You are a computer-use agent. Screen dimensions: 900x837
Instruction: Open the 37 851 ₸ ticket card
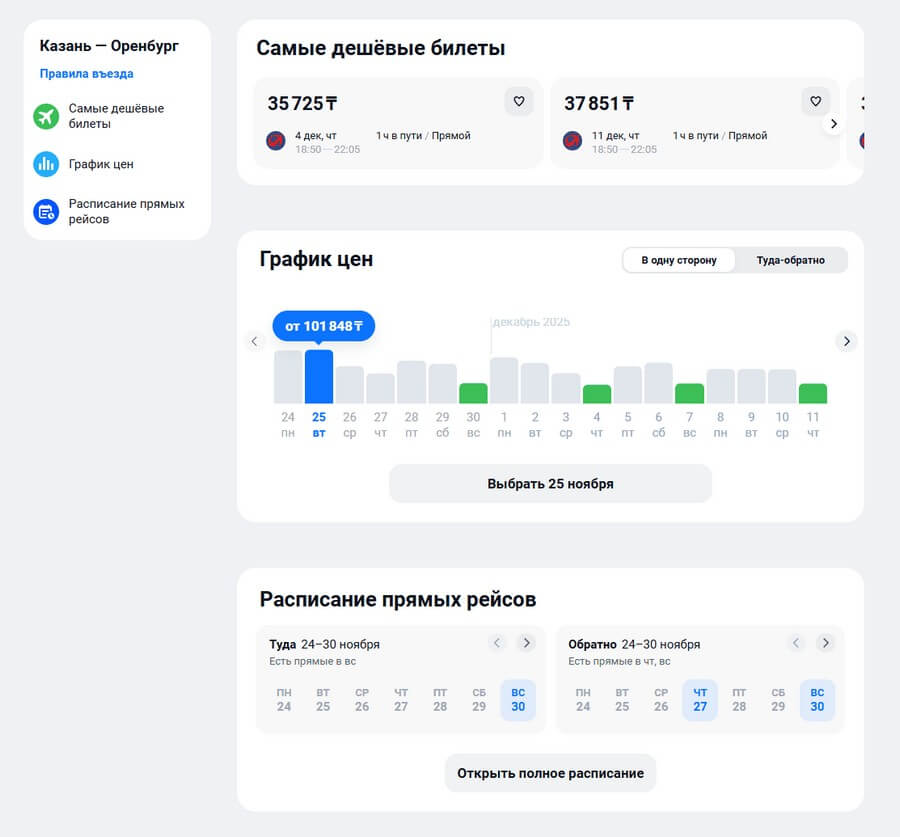click(x=695, y=123)
